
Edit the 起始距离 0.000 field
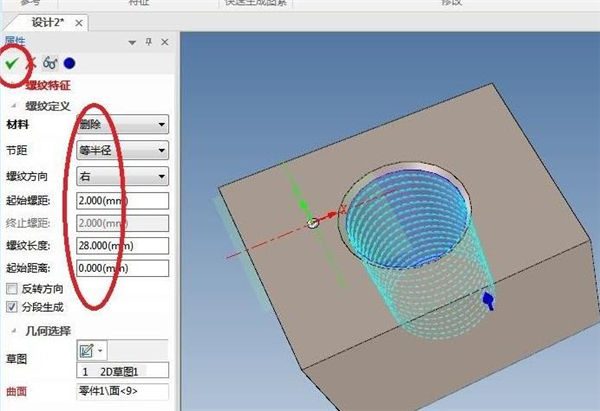pyautogui.click(x=122, y=268)
